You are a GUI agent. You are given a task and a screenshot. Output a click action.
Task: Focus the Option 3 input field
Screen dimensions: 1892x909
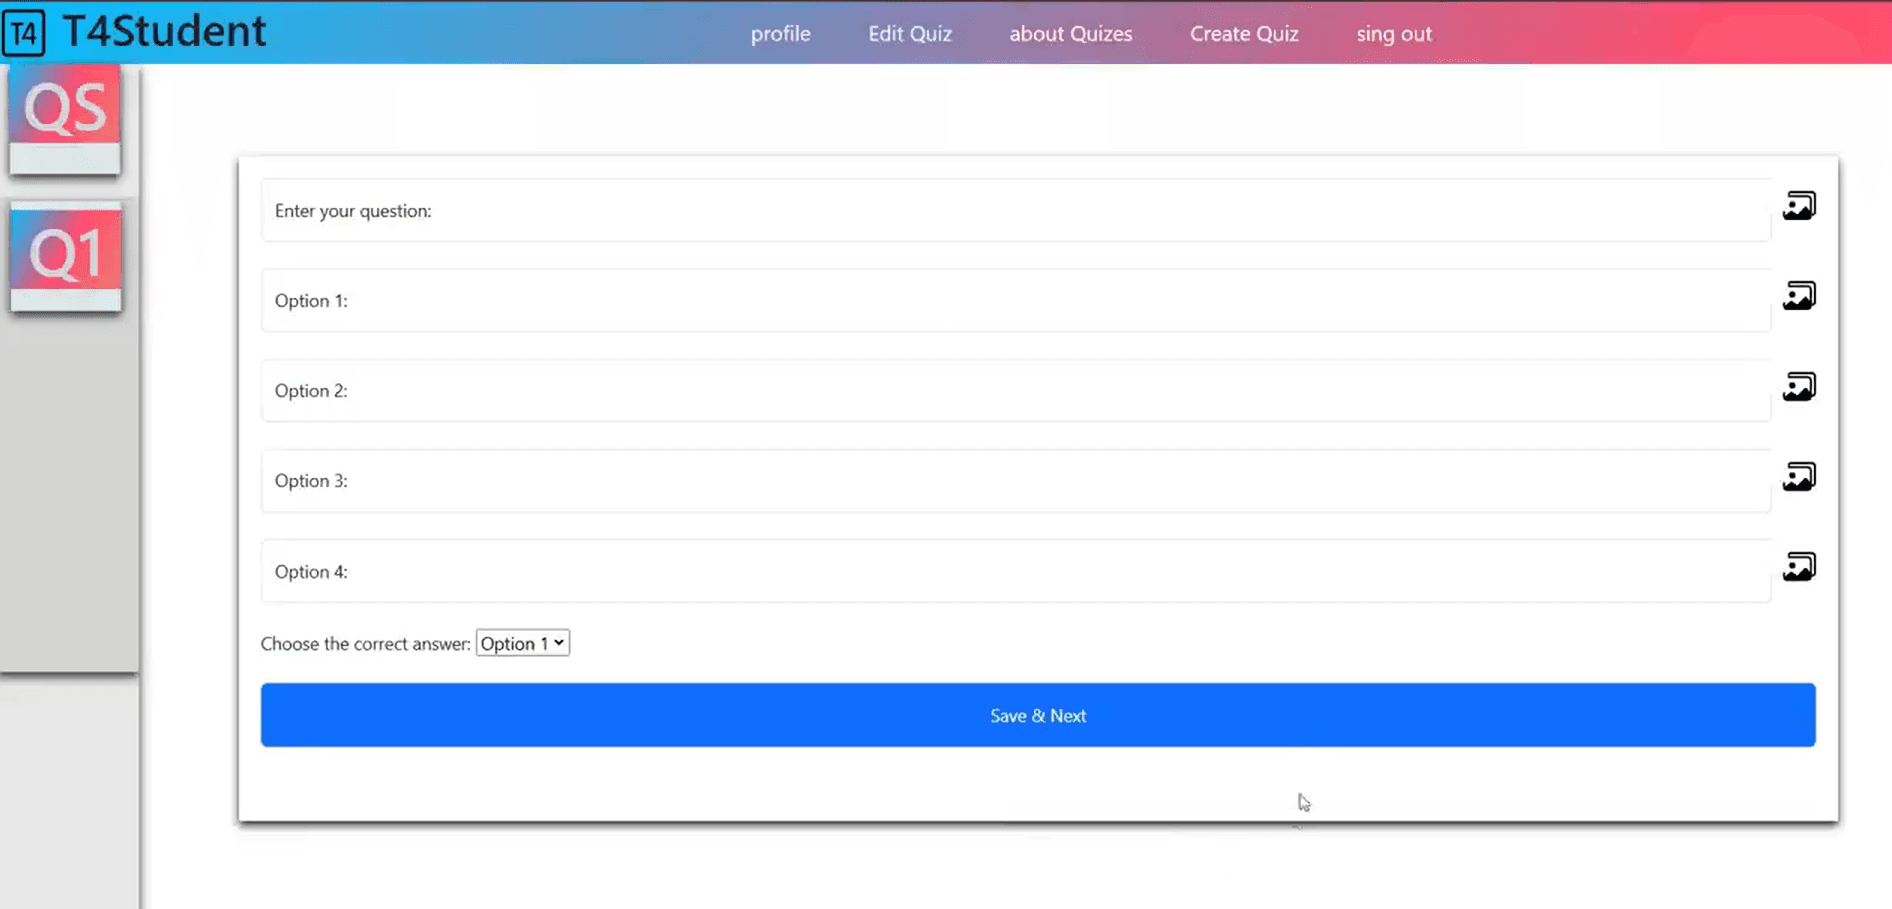click(x=1016, y=481)
